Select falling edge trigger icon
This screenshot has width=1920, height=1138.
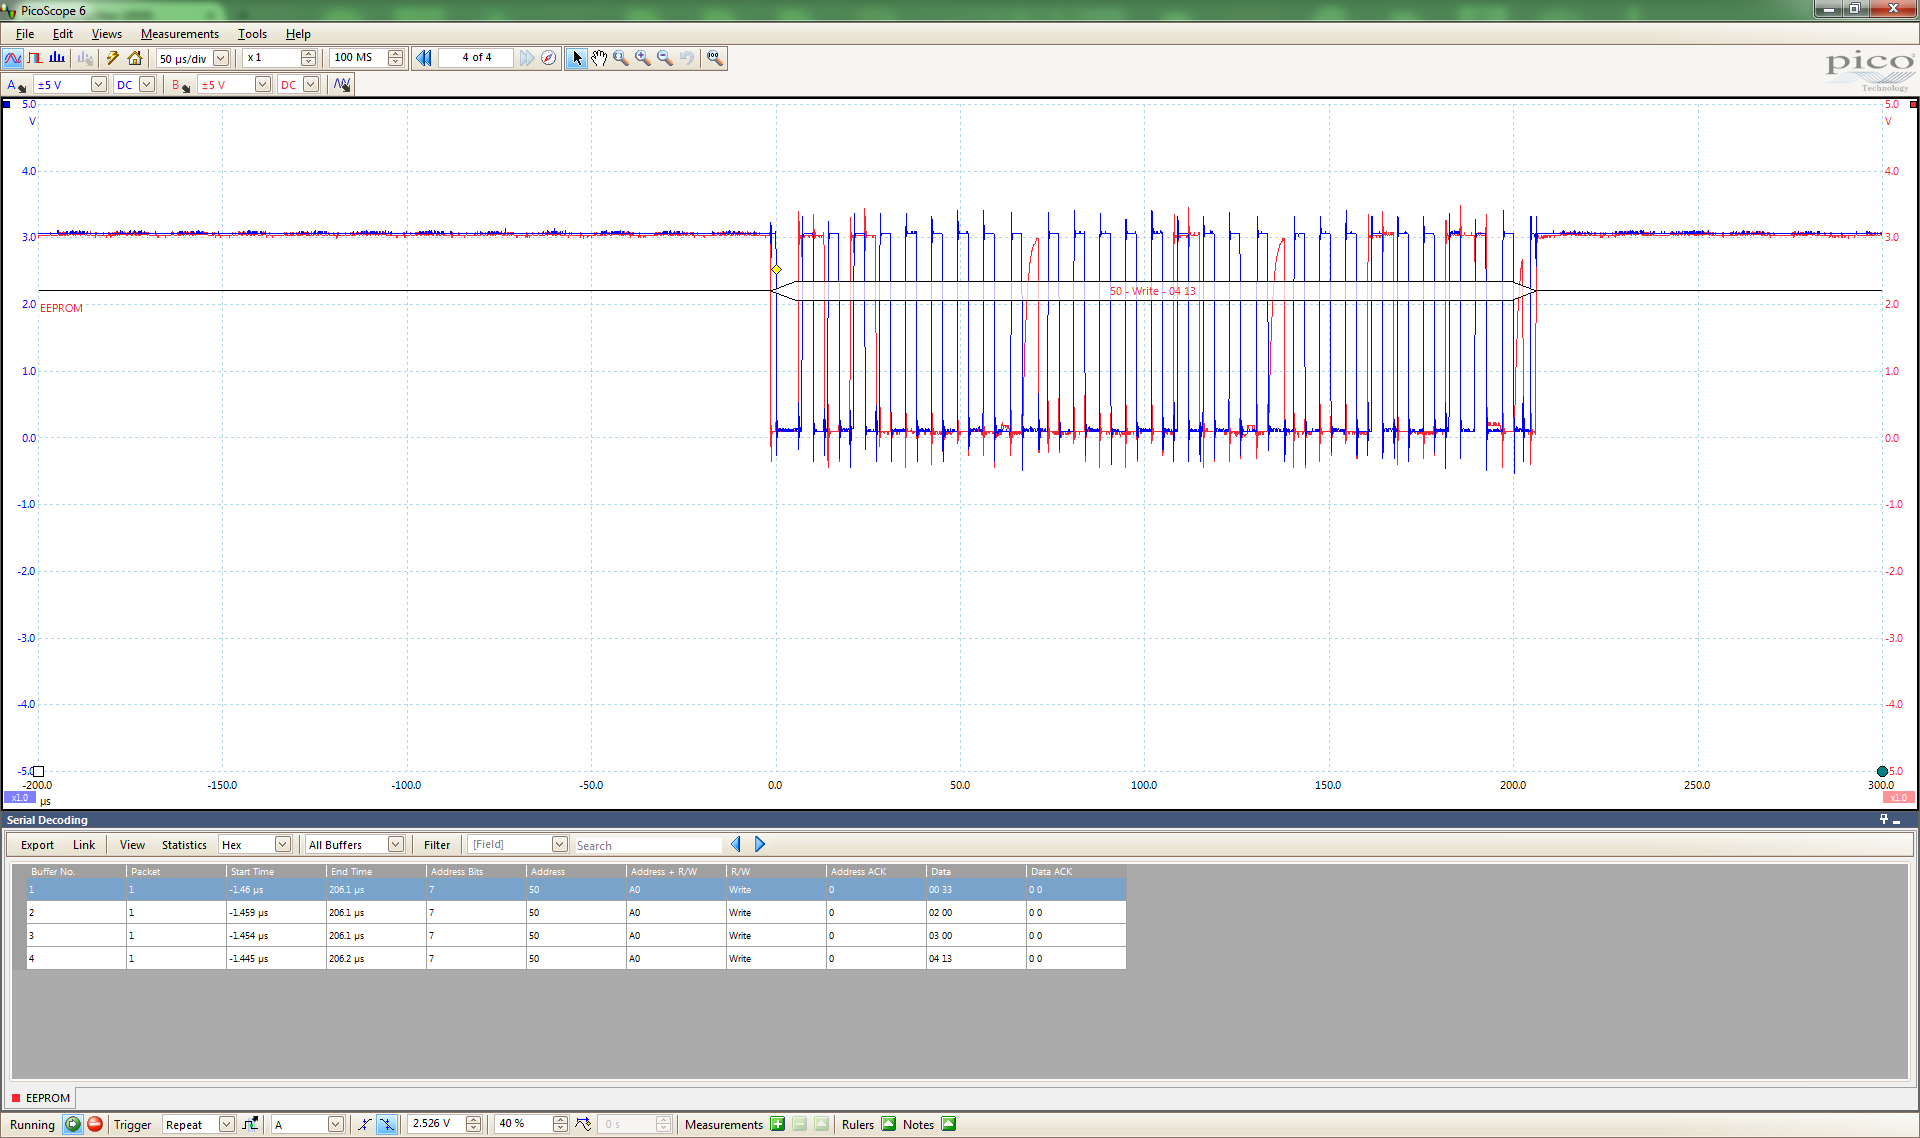[387, 1124]
